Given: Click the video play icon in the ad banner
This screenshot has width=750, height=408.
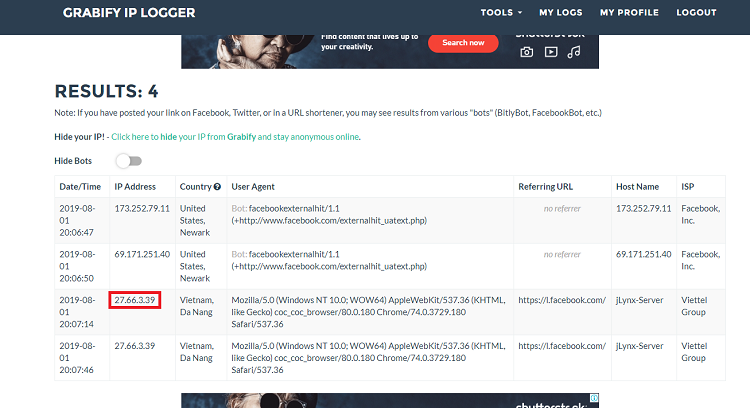Looking at the screenshot, I should pyautogui.click(x=550, y=52).
